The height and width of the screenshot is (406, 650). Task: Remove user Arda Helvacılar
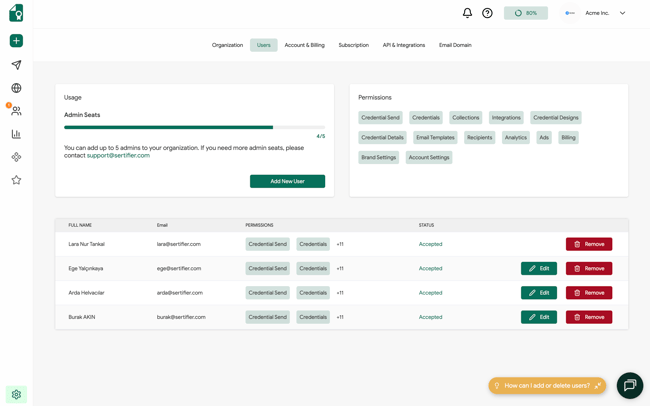pos(588,293)
